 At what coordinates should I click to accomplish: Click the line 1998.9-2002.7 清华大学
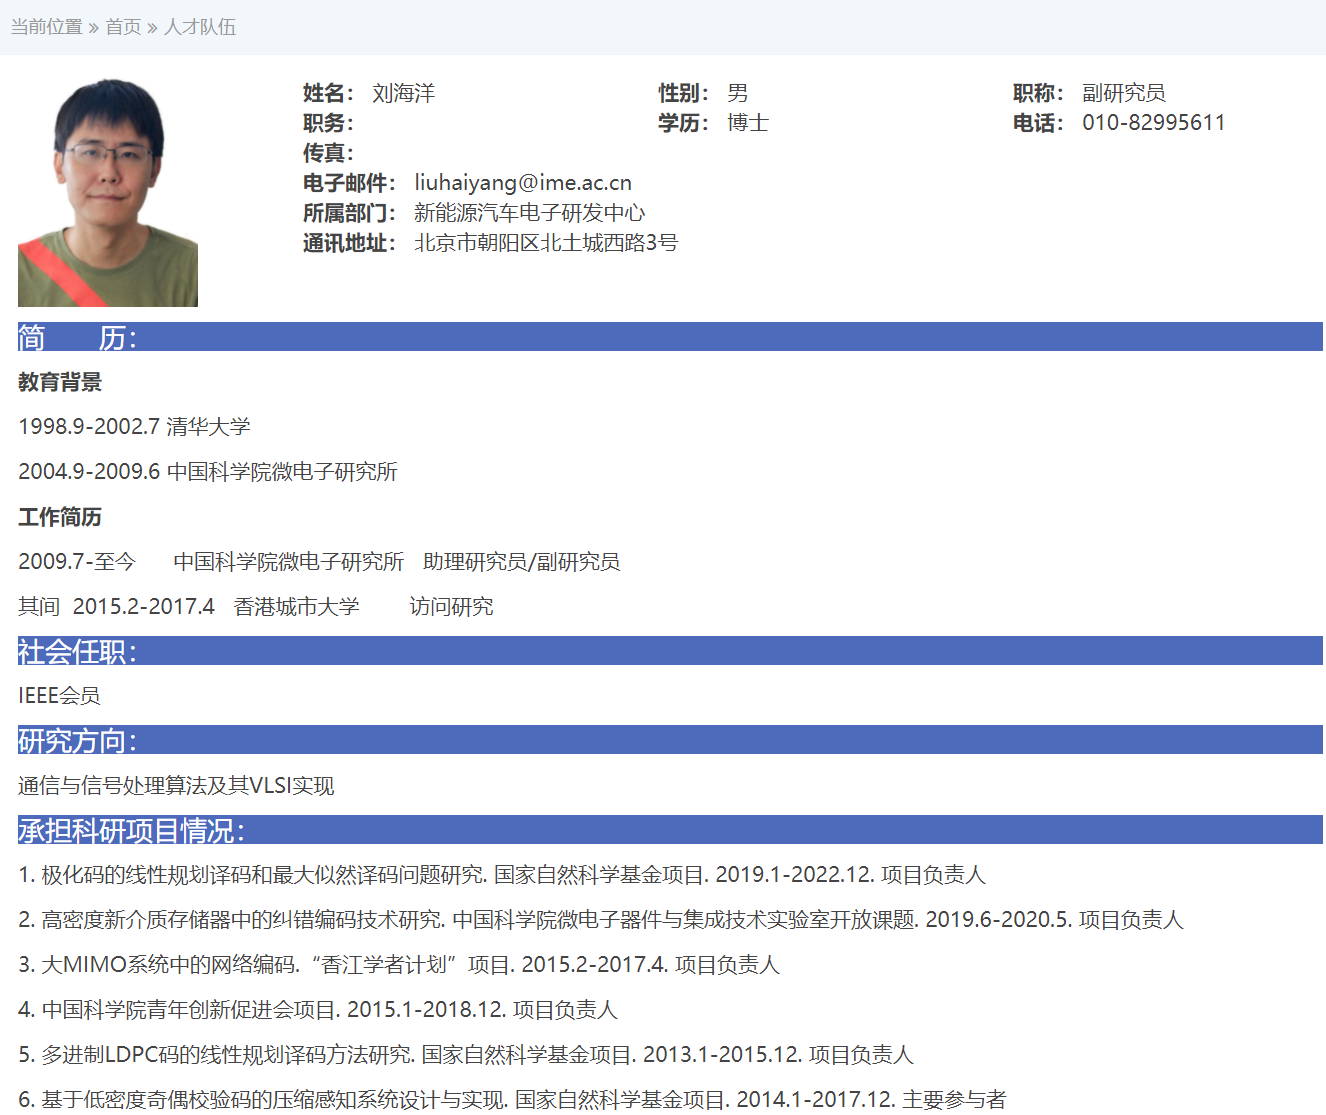pyautogui.click(x=134, y=427)
